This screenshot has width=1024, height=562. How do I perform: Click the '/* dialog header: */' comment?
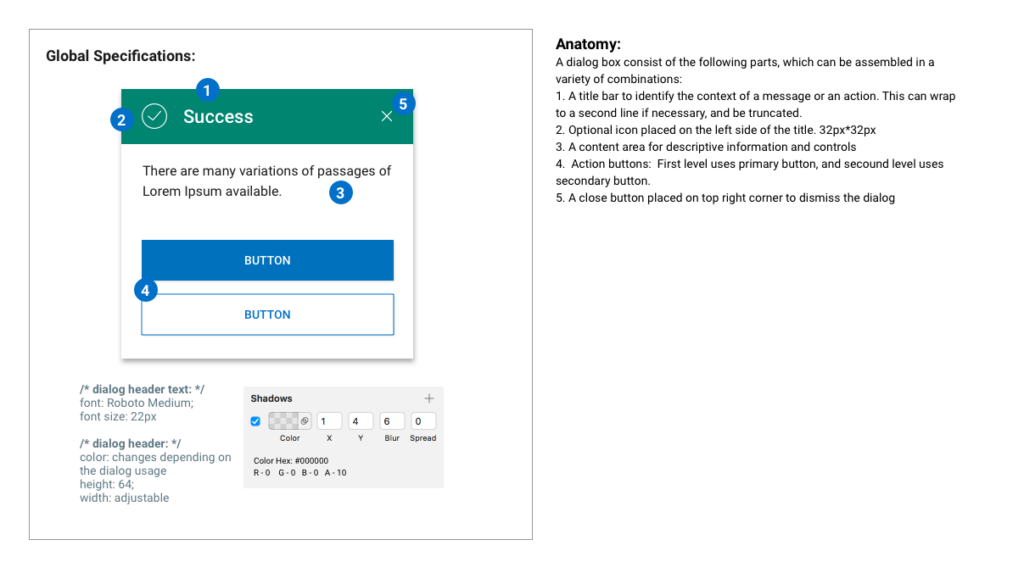pyautogui.click(x=131, y=443)
